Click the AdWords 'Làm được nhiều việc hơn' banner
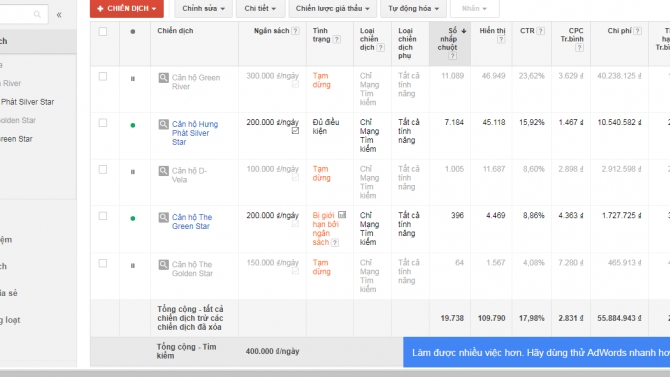 point(537,352)
